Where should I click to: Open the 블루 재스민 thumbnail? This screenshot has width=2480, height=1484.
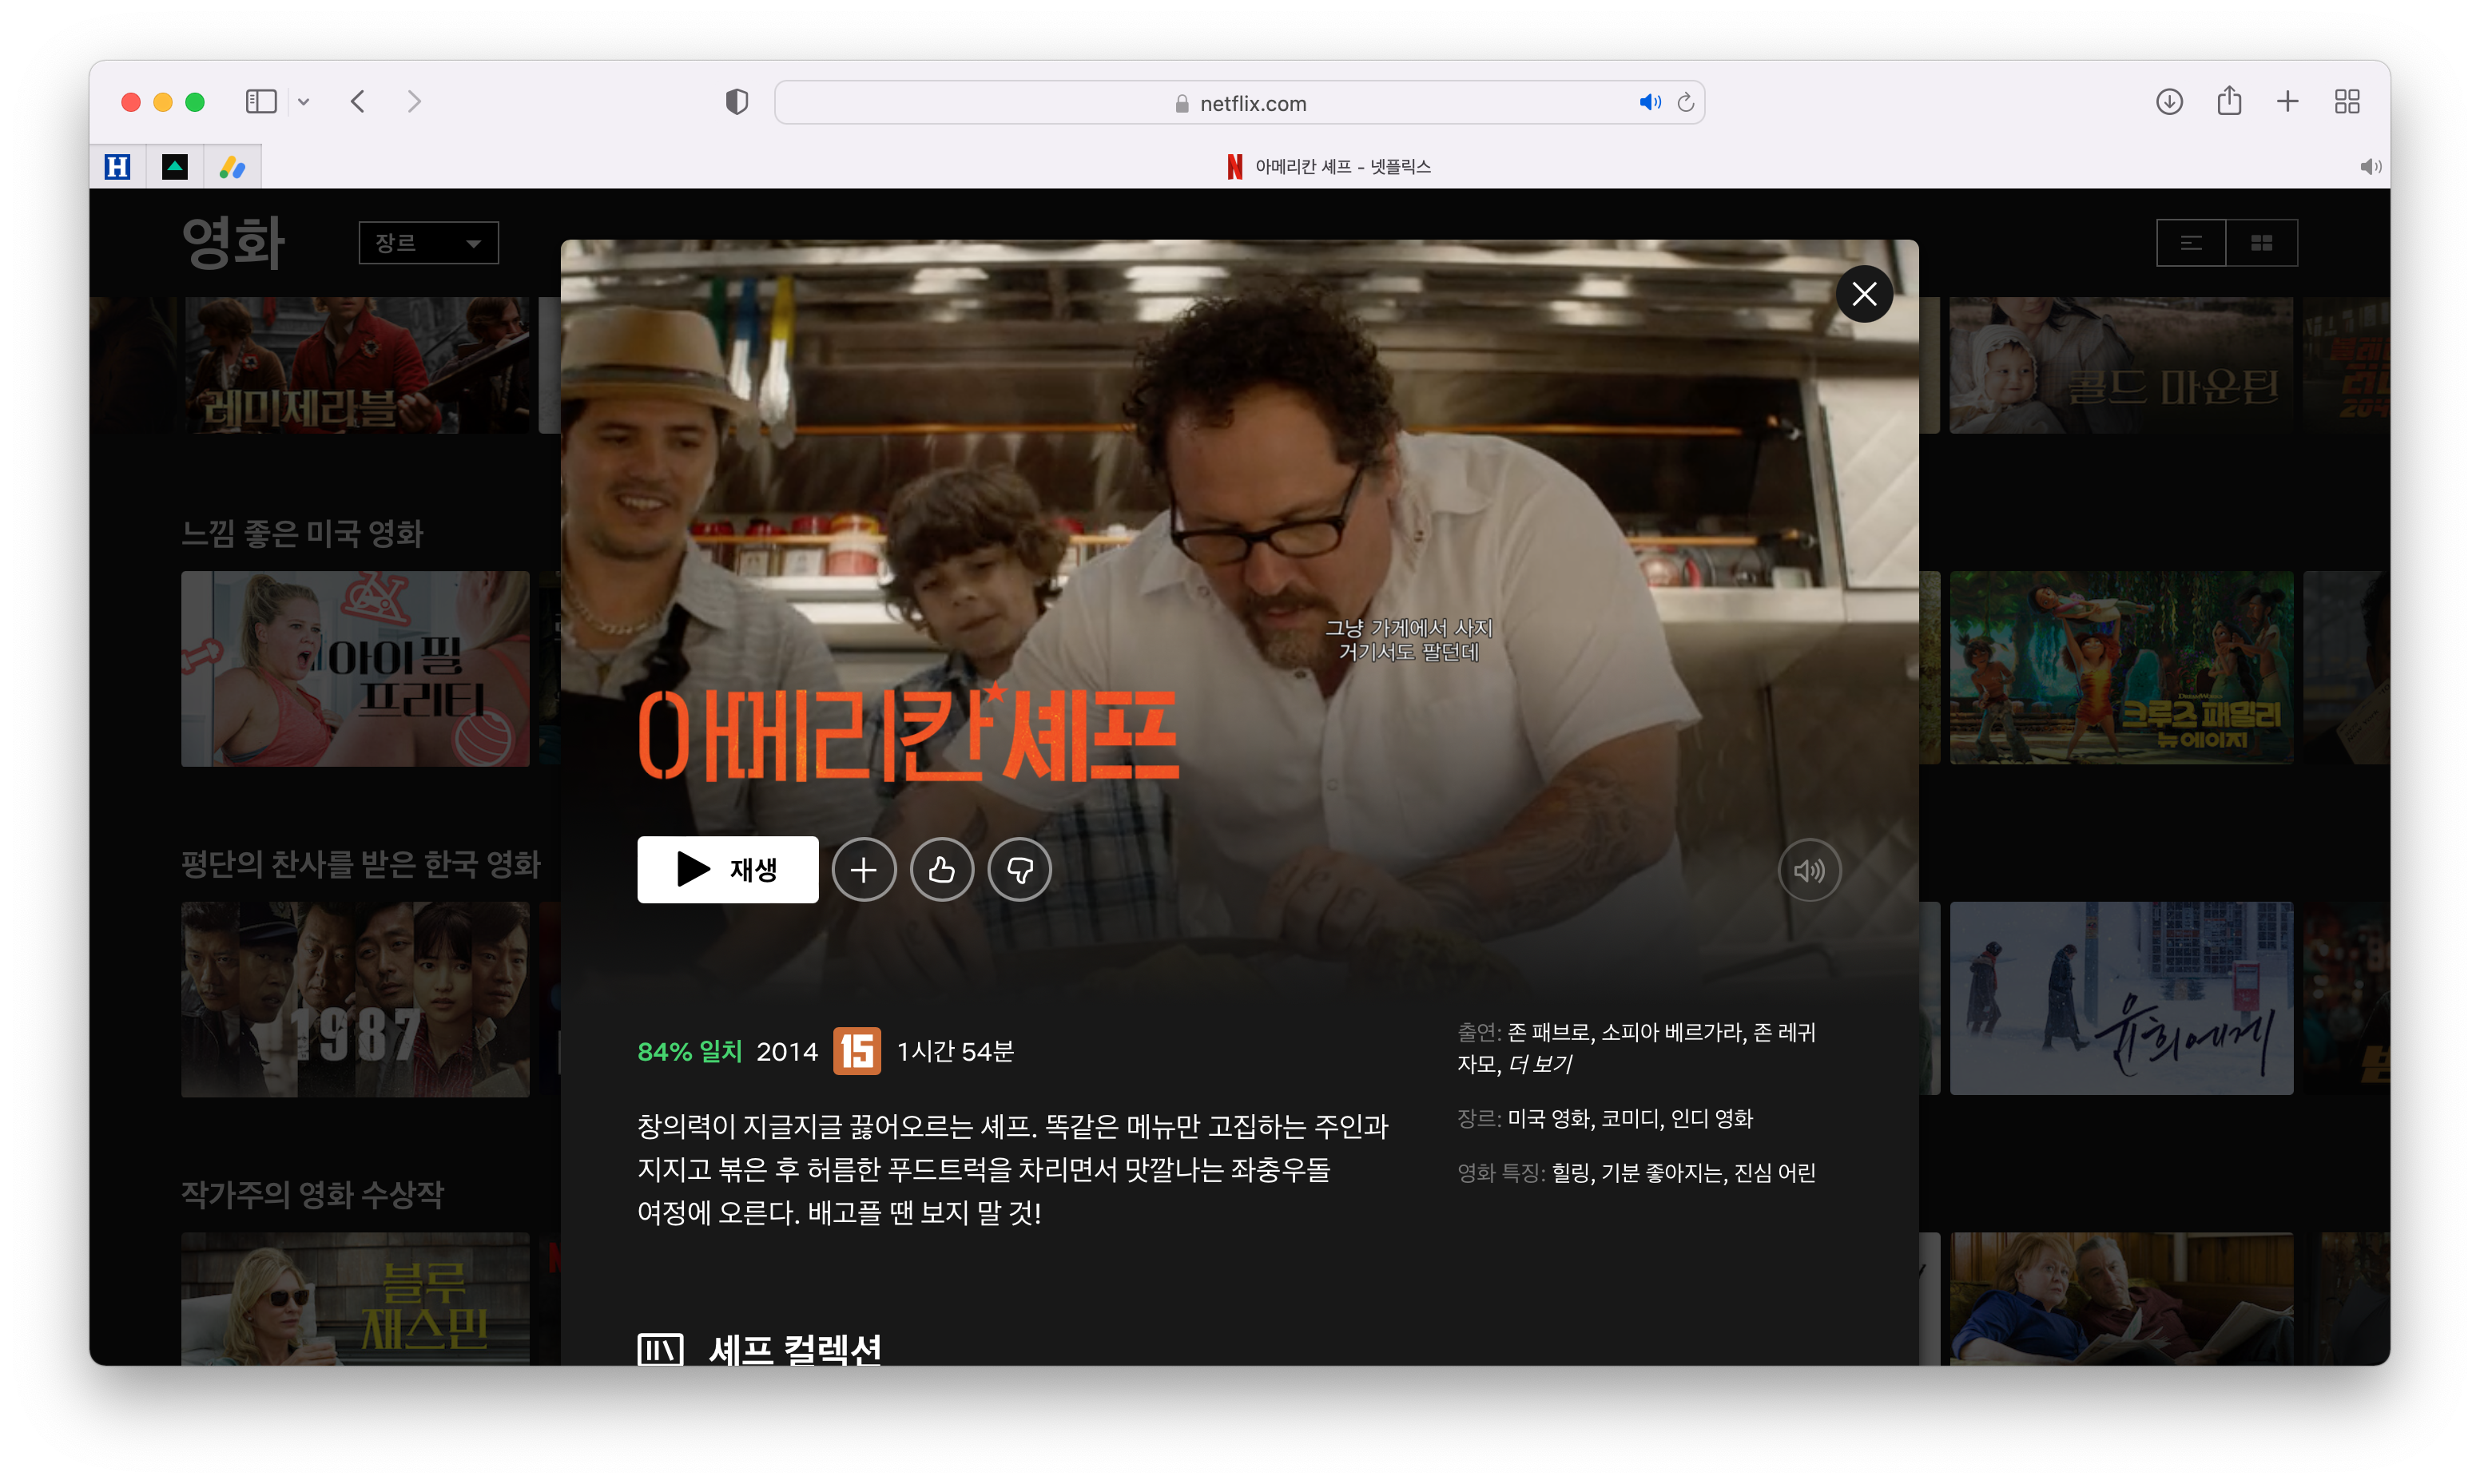point(355,1298)
